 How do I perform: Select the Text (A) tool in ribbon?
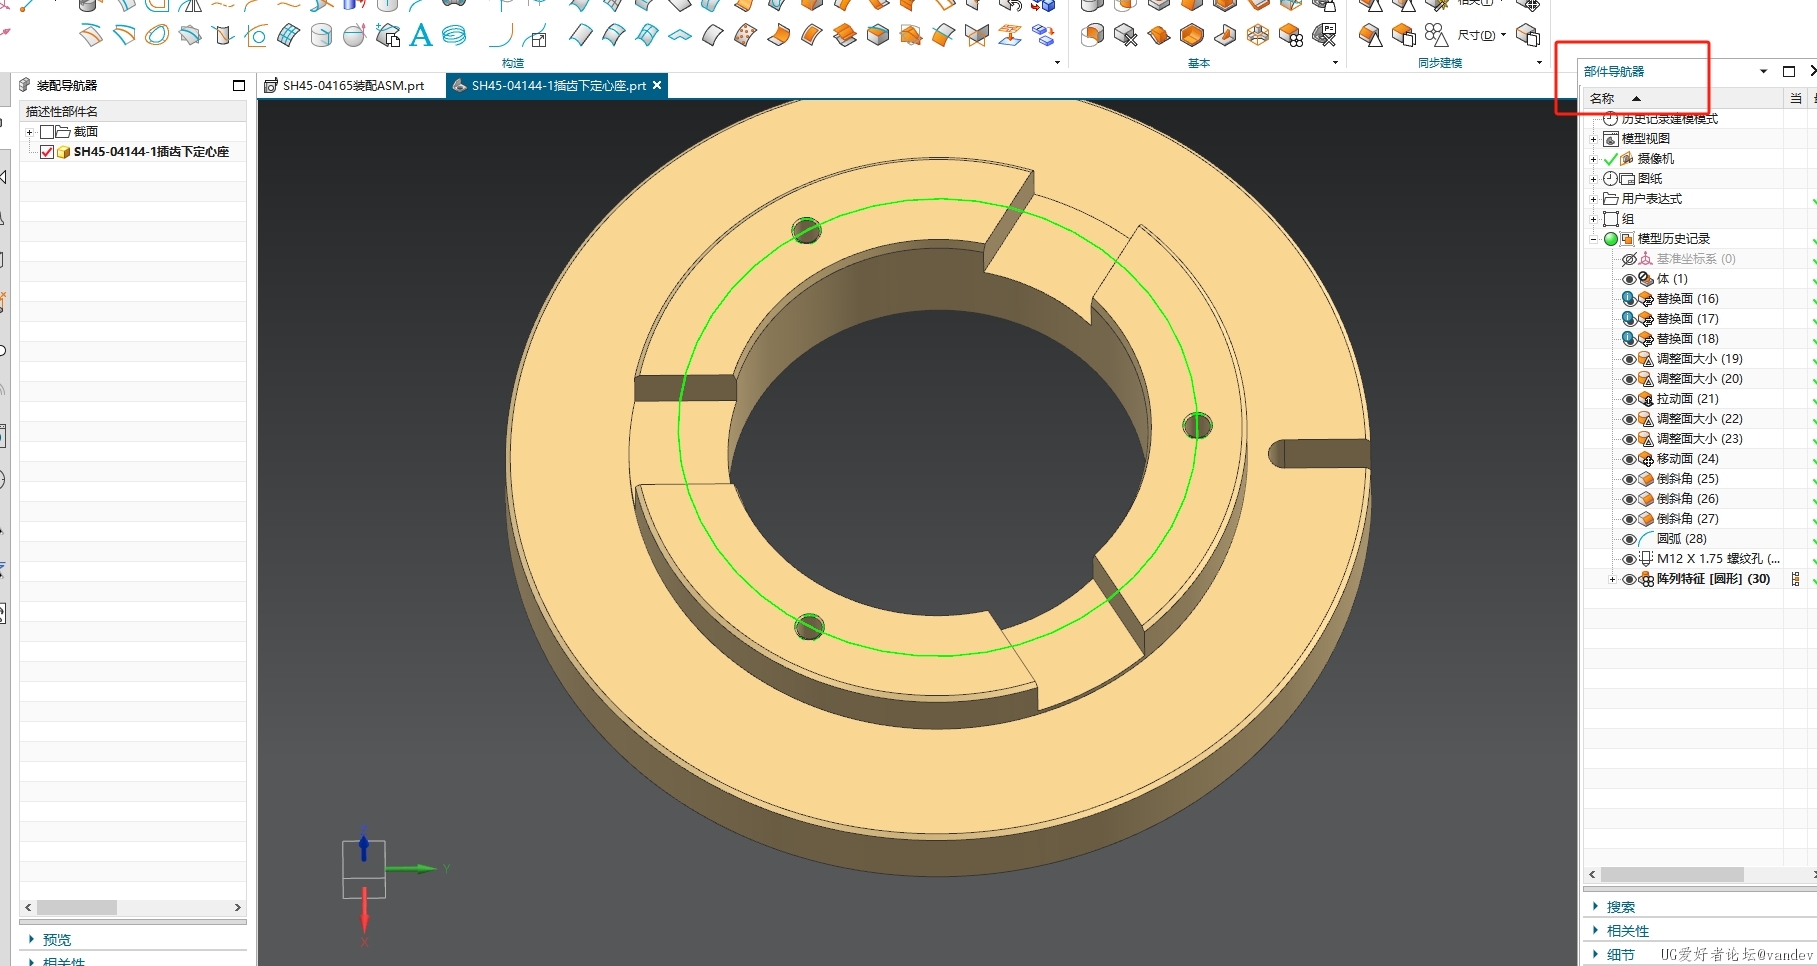[x=421, y=36]
